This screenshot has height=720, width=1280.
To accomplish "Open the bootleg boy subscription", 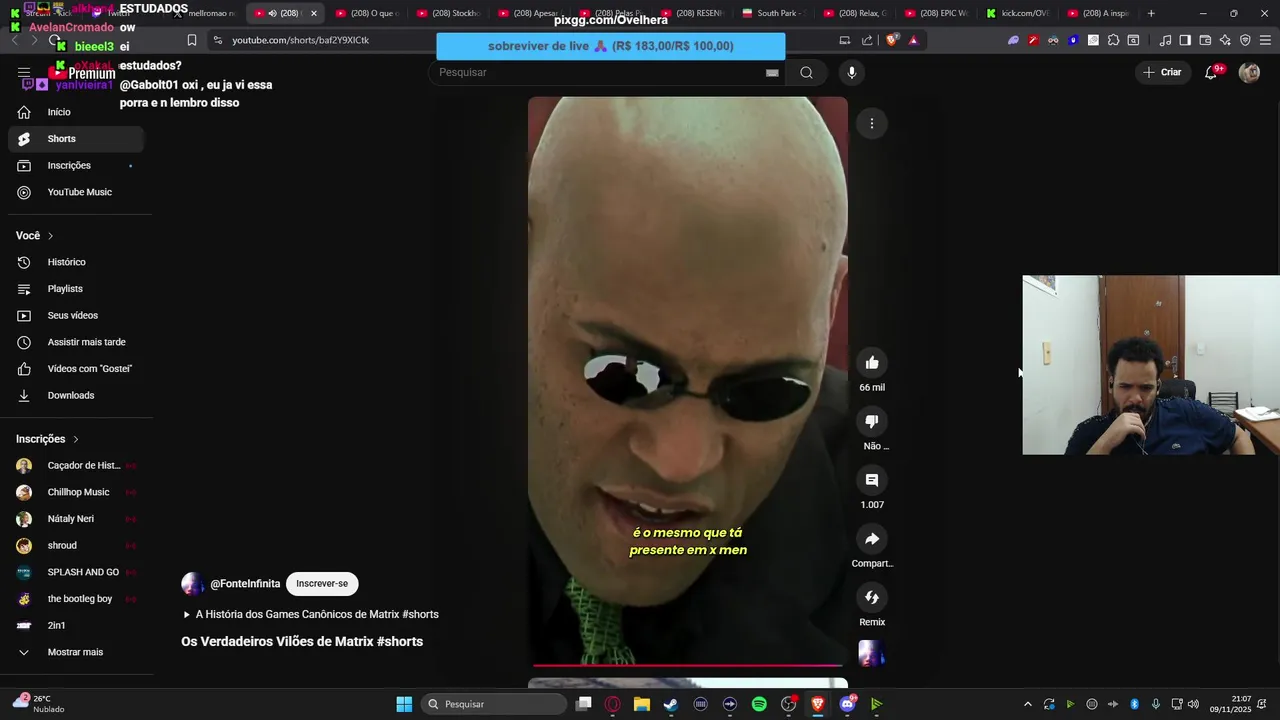I will [x=76, y=599].
